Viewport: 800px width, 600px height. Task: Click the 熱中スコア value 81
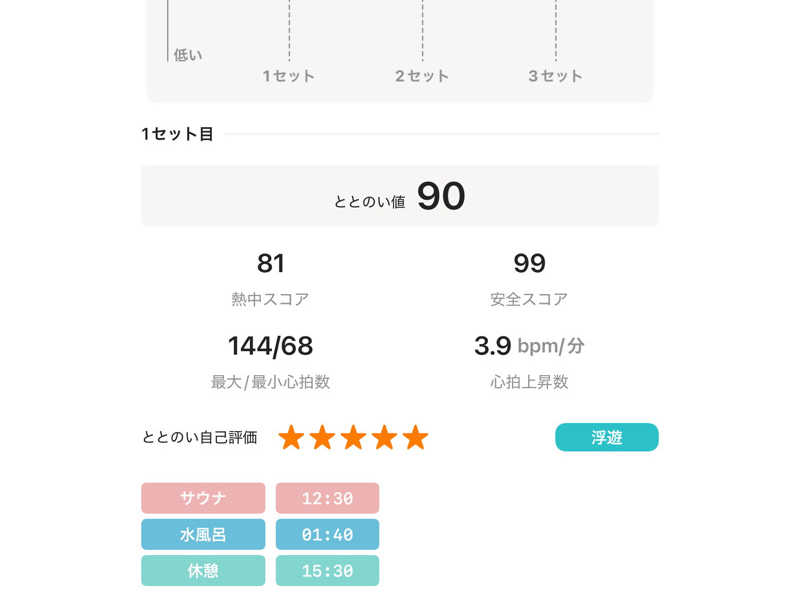click(271, 263)
